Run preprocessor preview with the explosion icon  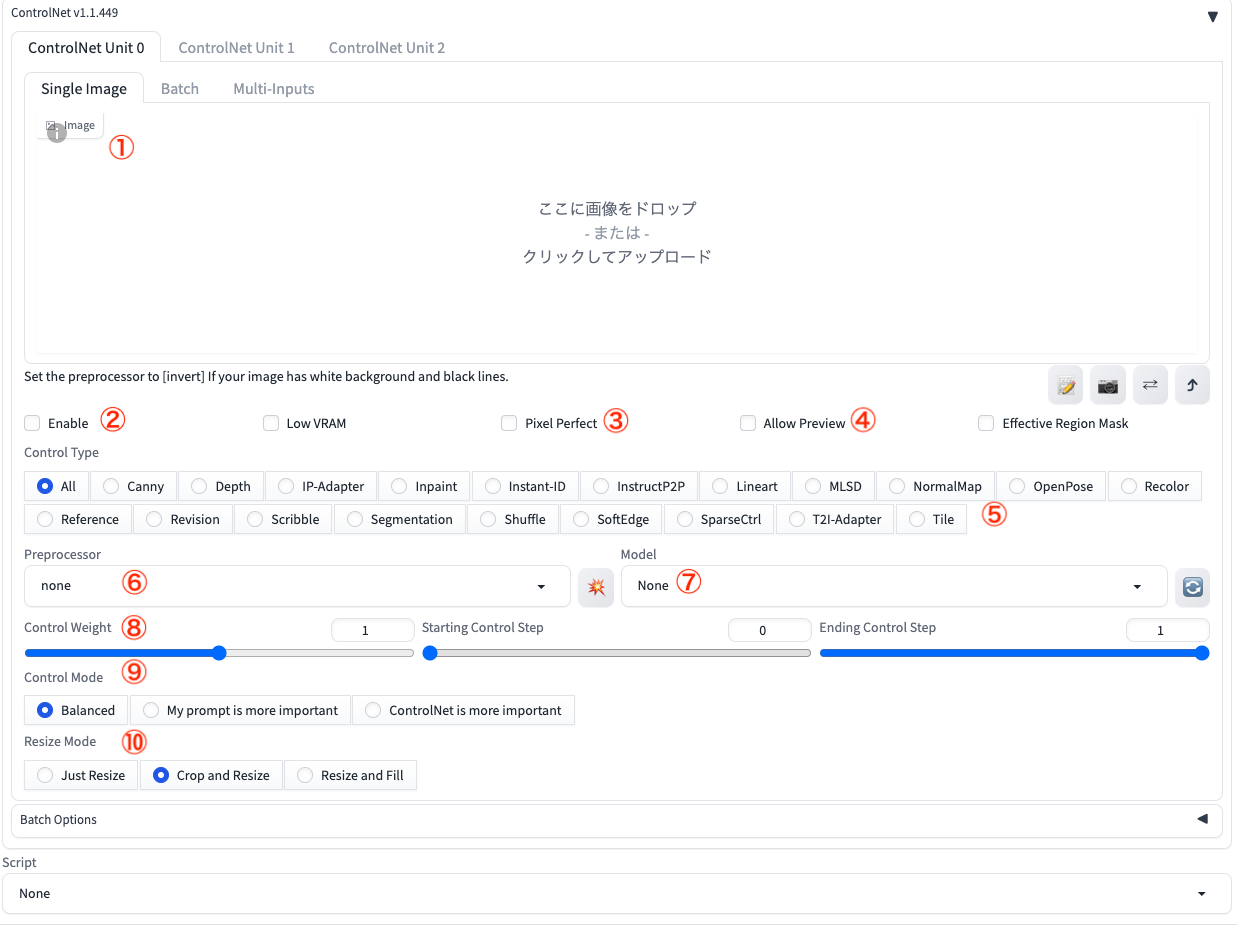coord(596,586)
